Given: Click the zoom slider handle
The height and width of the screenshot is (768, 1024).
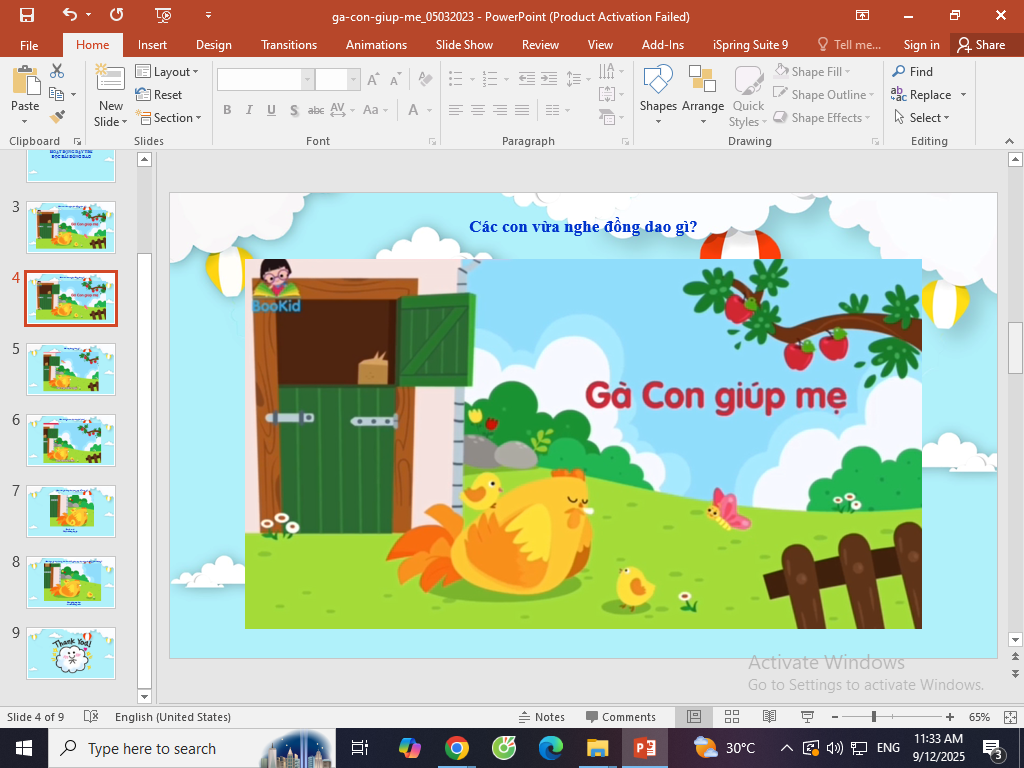Looking at the screenshot, I should tap(874, 717).
